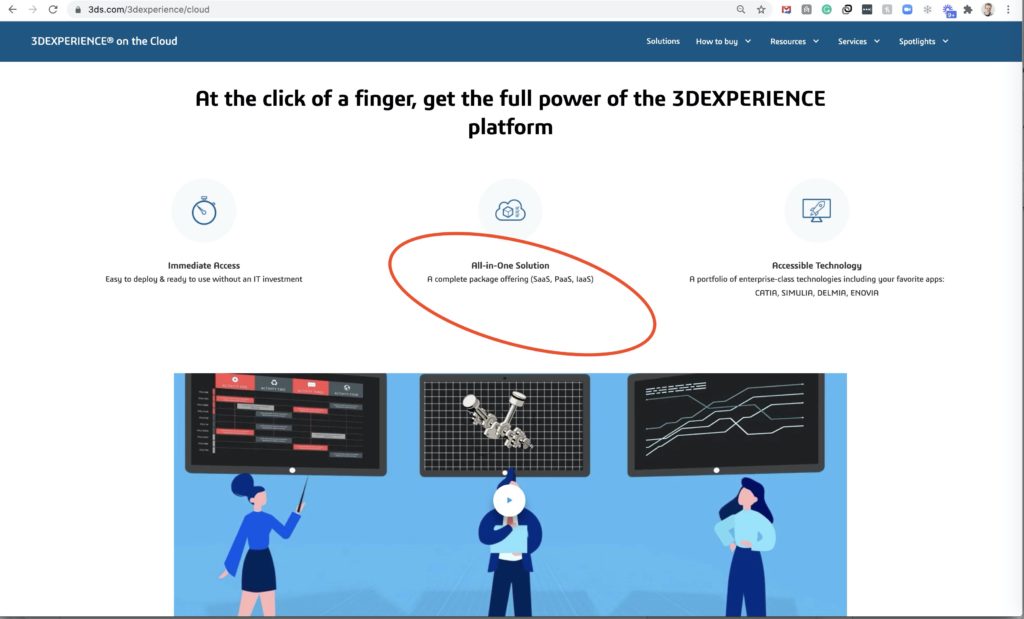
Task: Click the stopwatch Immediate Access icon
Action: tap(204, 211)
